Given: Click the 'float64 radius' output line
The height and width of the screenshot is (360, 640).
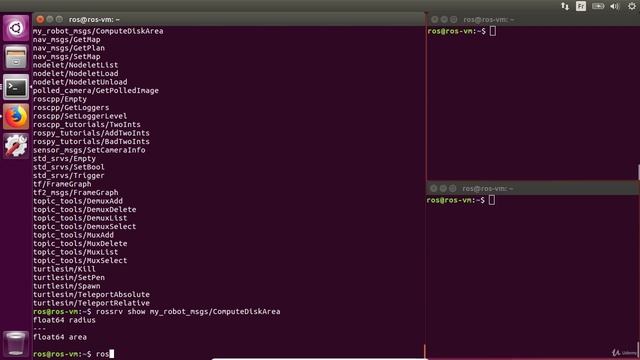Looking at the screenshot, I should pyautogui.click(x=64, y=320).
